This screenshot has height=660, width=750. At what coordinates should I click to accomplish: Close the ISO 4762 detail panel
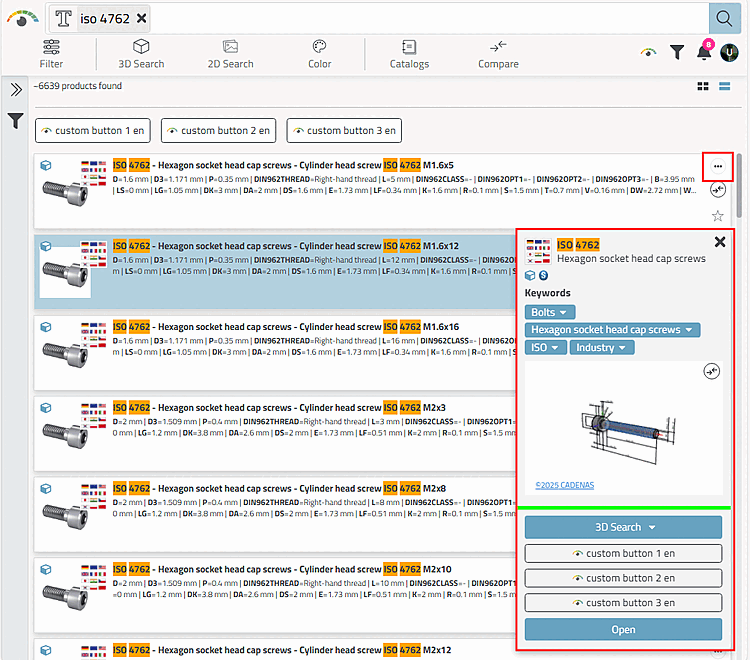point(720,242)
